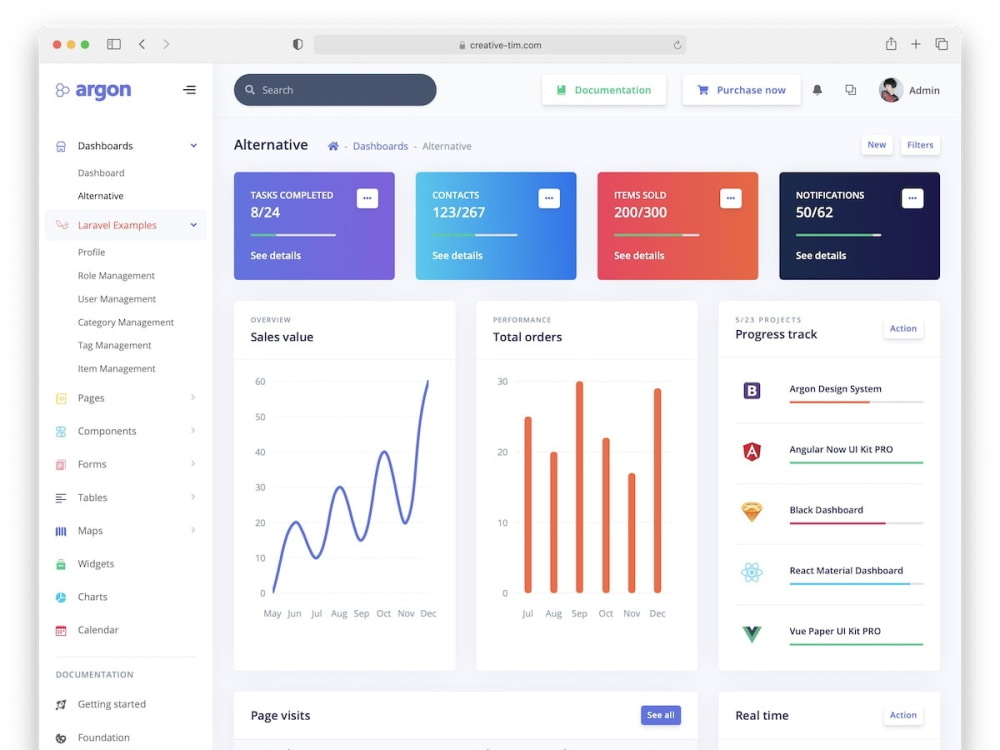
Task: Click the notification bell icon
Action: pos(817,90)
